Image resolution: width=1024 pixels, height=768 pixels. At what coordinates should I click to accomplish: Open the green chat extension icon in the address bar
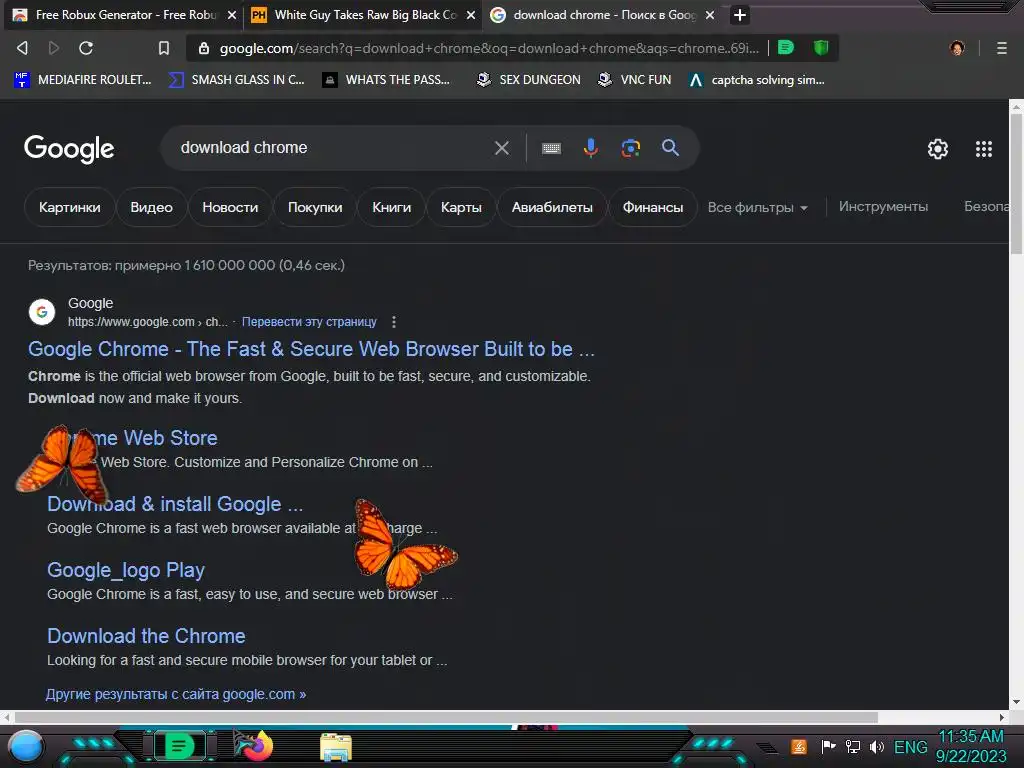tap(786, 47)
